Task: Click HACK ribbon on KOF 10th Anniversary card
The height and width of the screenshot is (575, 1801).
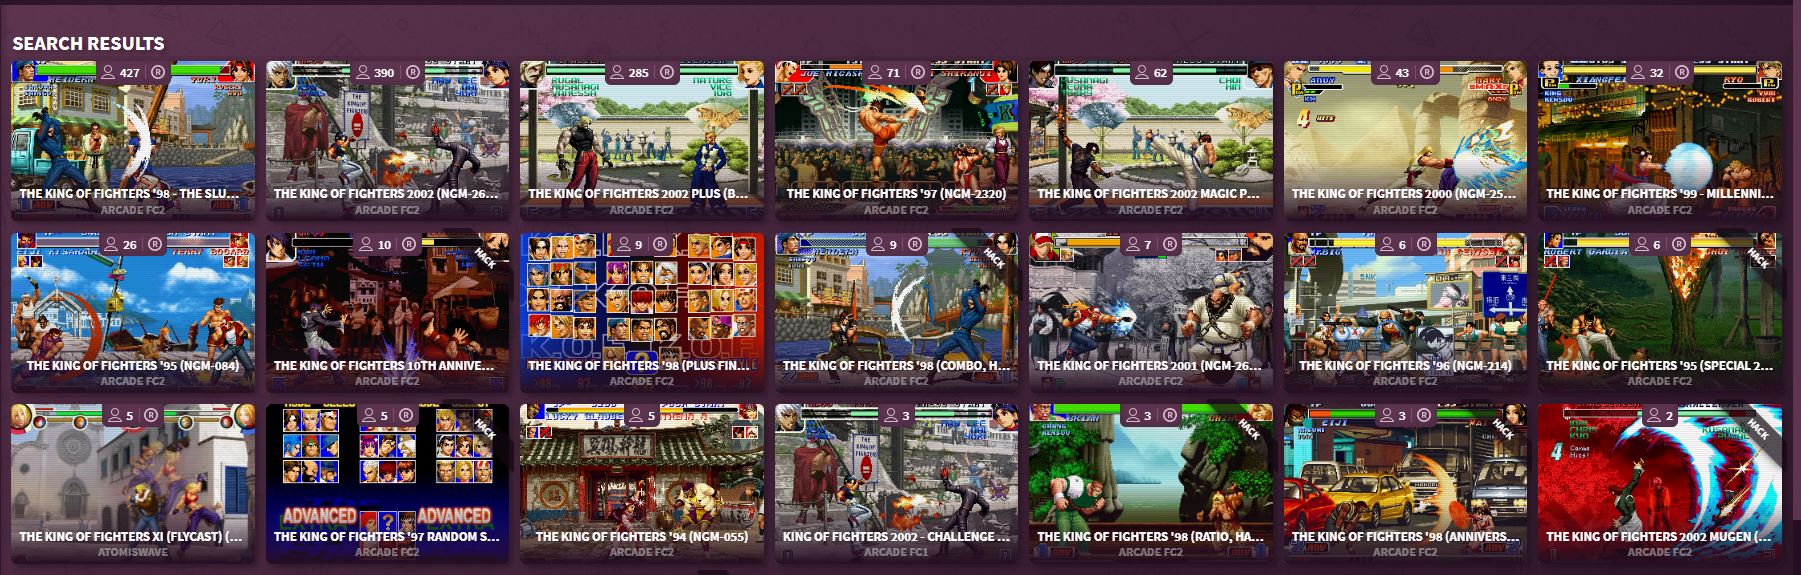Action: tap(486, 257)
